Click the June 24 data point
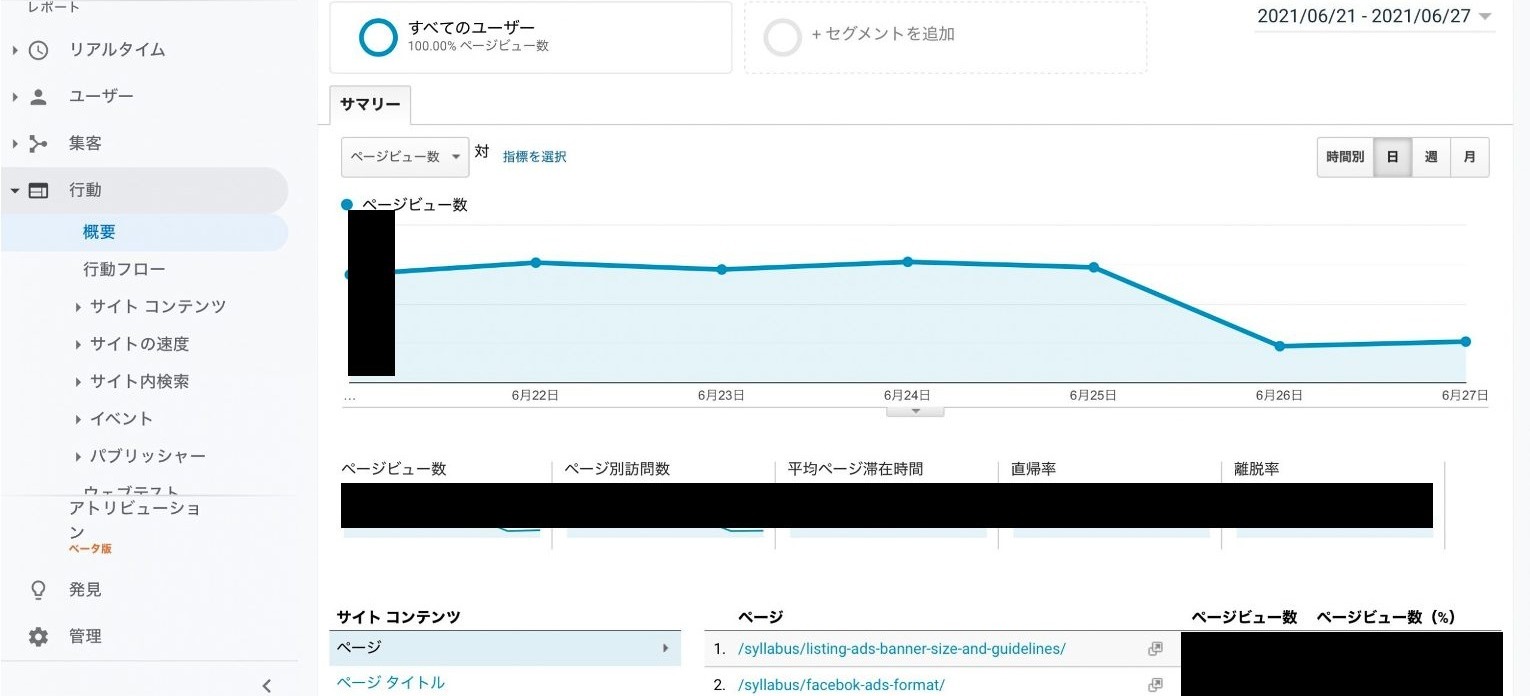This screenshot has width=1530, height=696. click(x=908, y=262)
